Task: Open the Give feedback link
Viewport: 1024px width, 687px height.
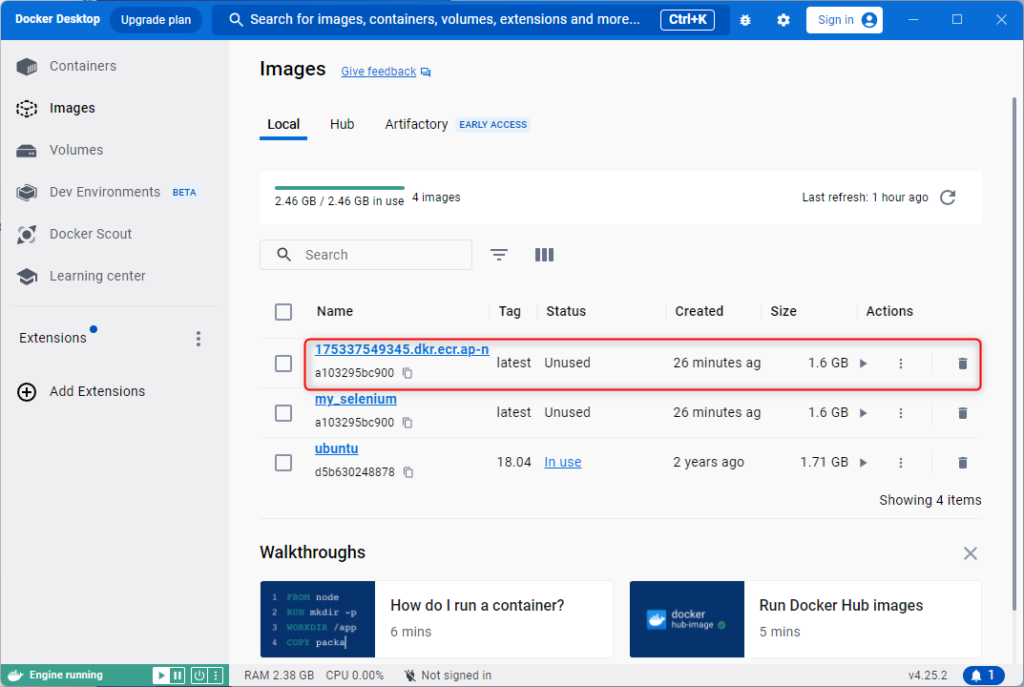Action: (378, 72)
